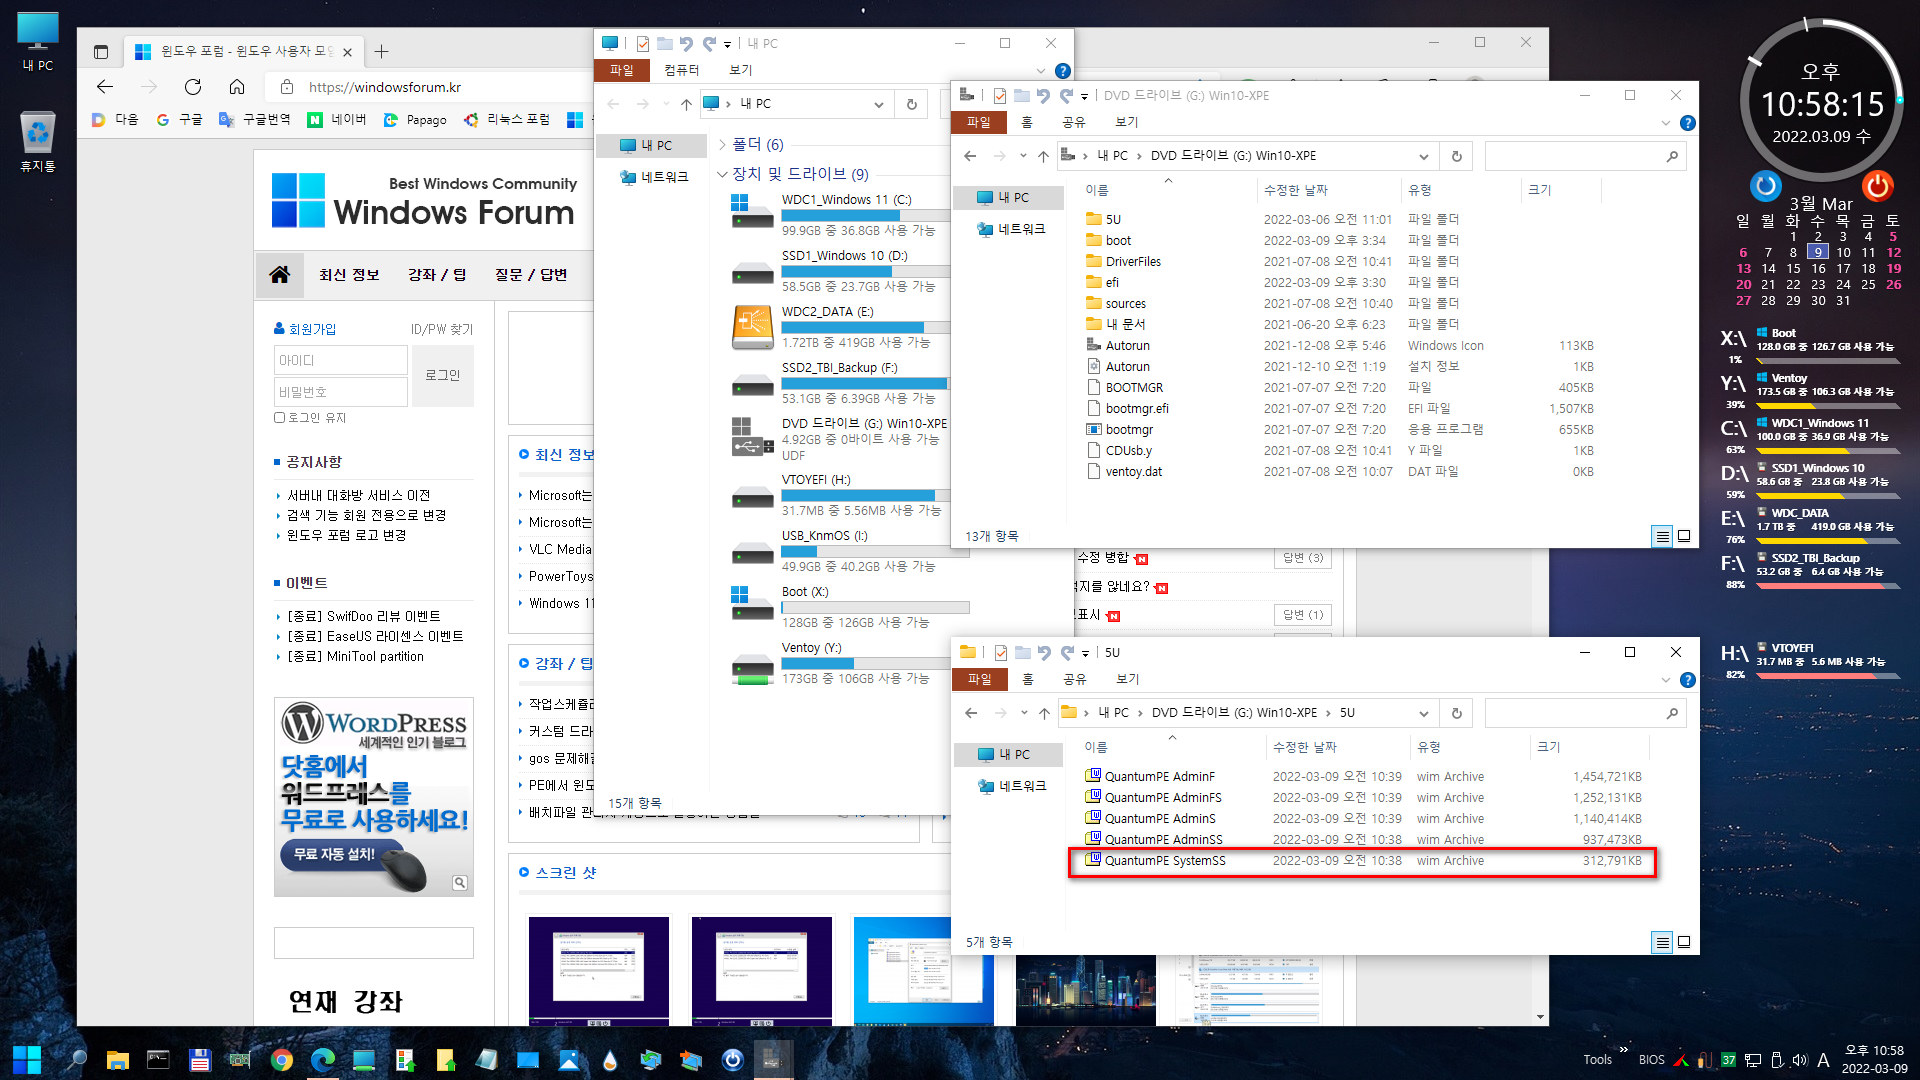Image resolution: width=1920 pixels, height=1080 pixels.
Task: Open 질문 / 답변 forum menu
Action: 531,274
